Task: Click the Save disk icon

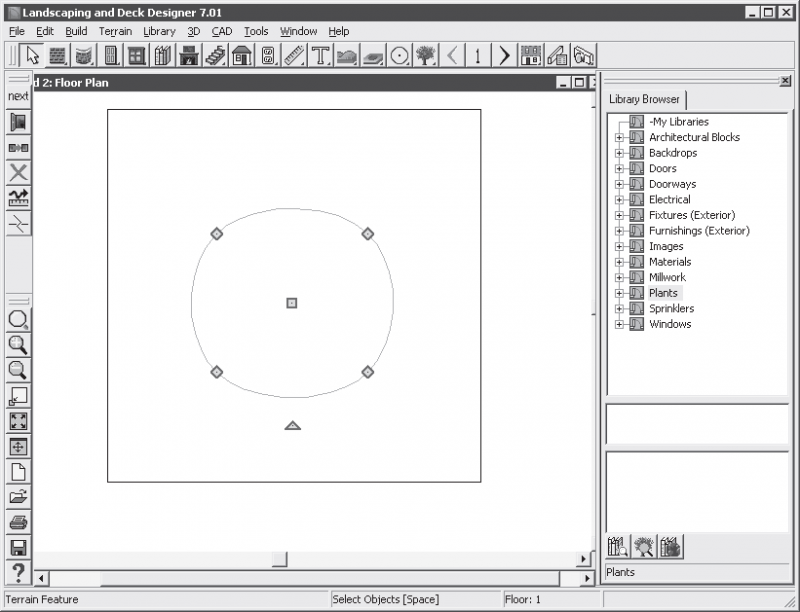Action: click(18, 548)
